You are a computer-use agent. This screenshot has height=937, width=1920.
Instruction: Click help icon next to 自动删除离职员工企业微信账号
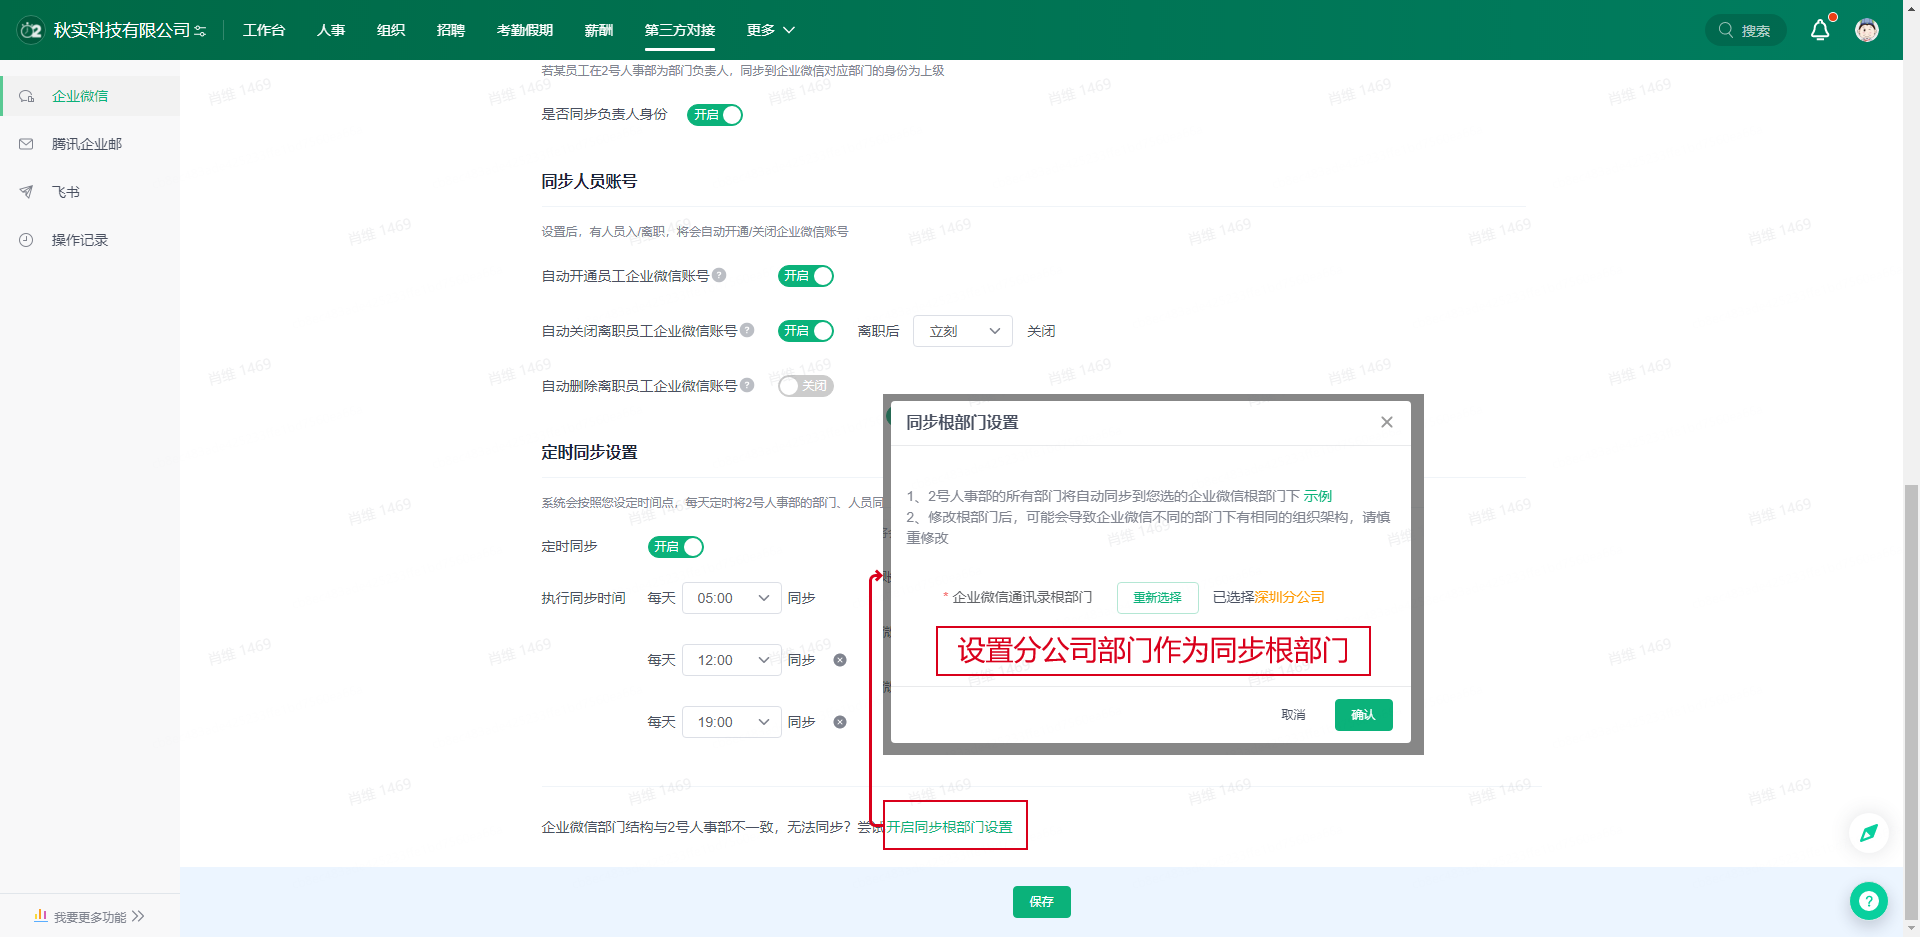[747, 385]
